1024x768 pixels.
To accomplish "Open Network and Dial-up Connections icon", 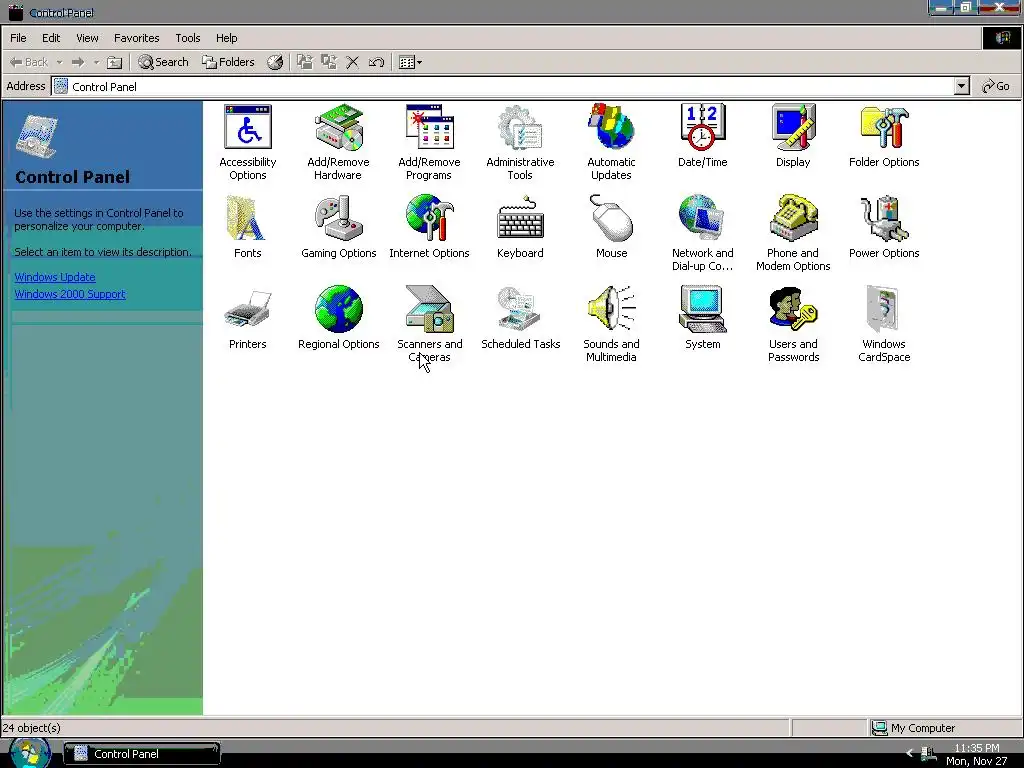I will point(702,219).
